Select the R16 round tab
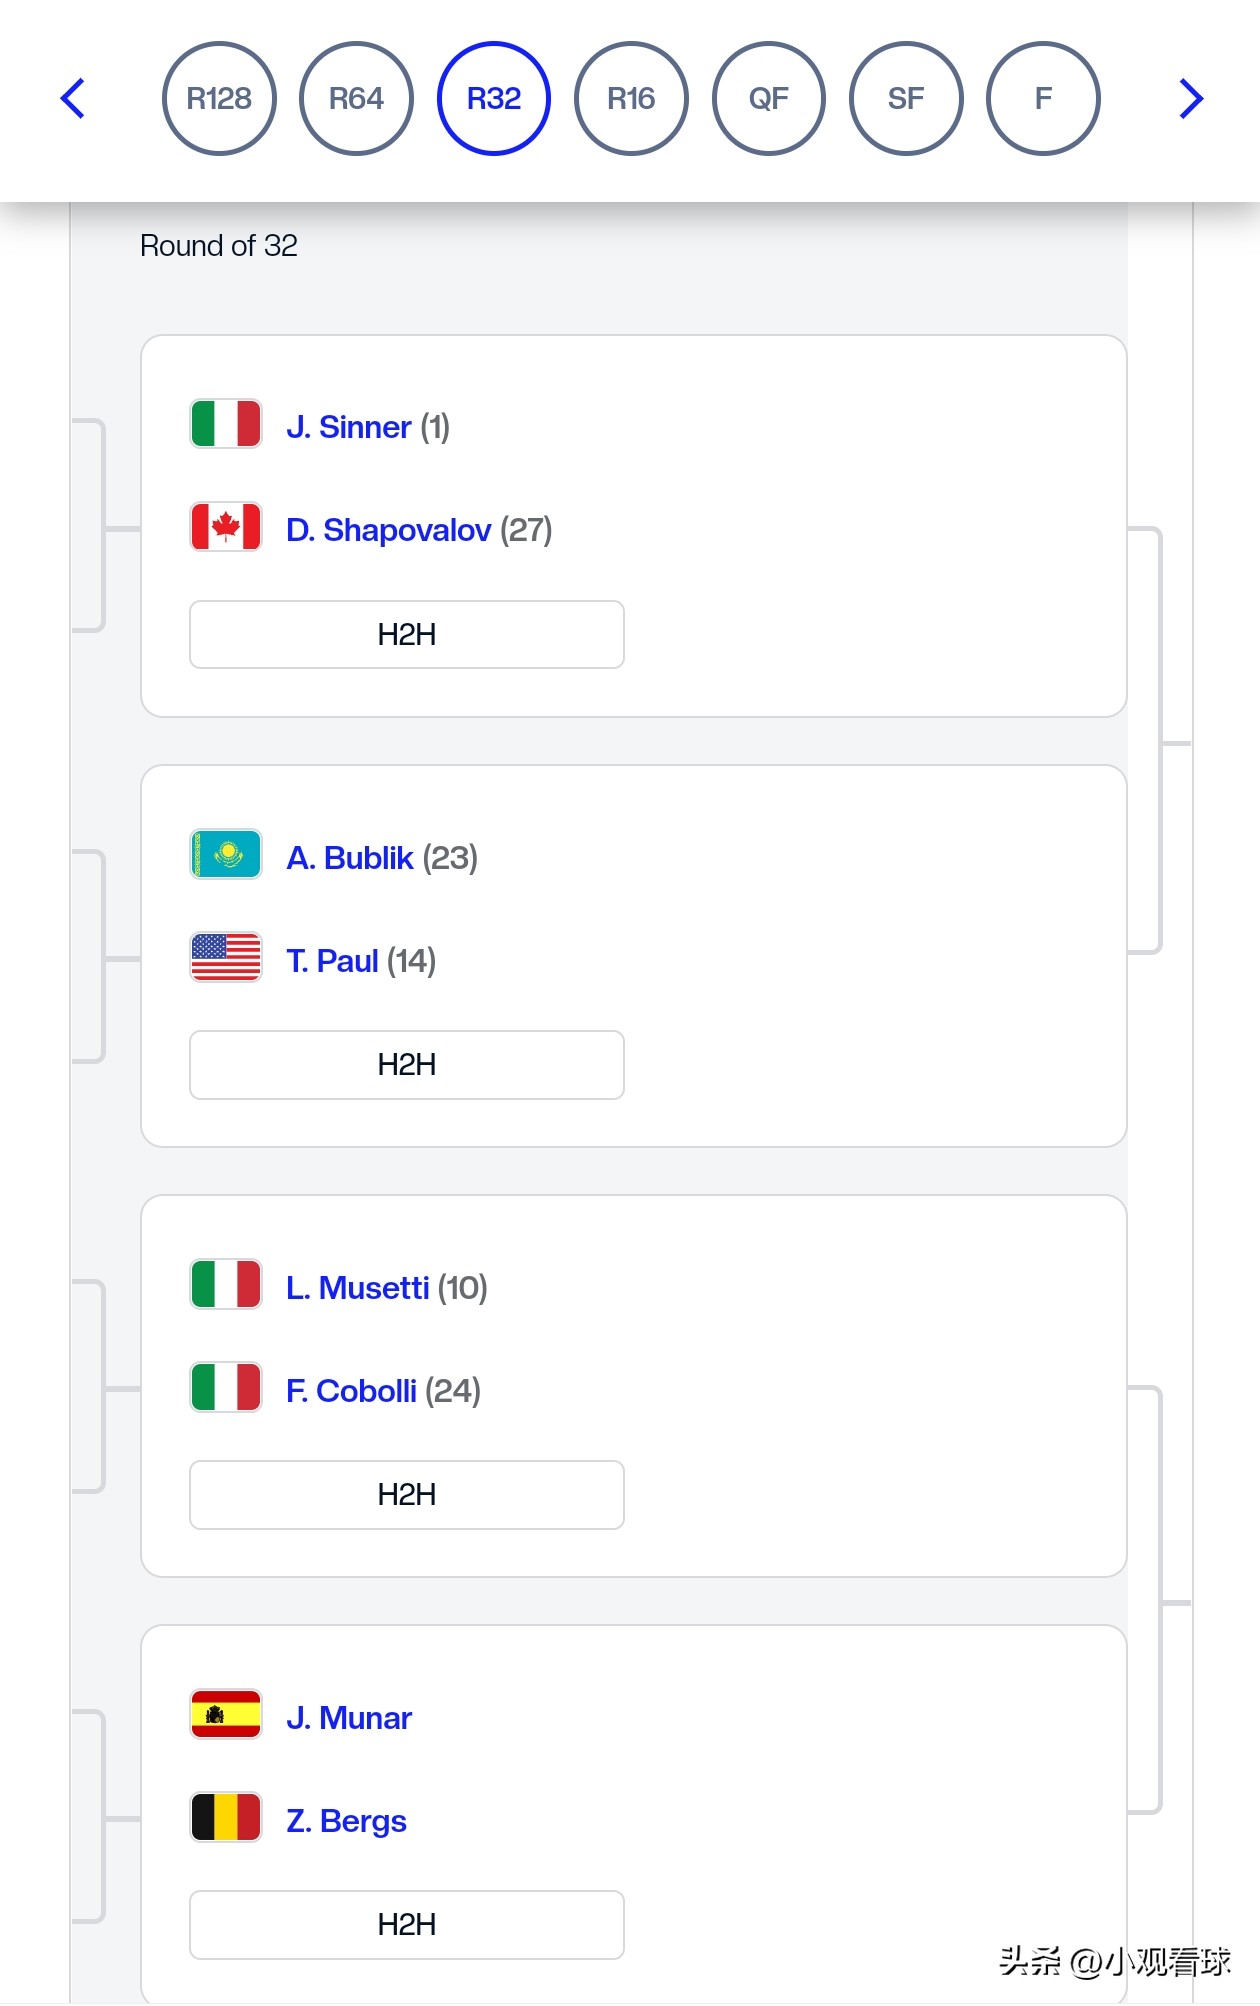1260x2006 pixels. (631, 98)
